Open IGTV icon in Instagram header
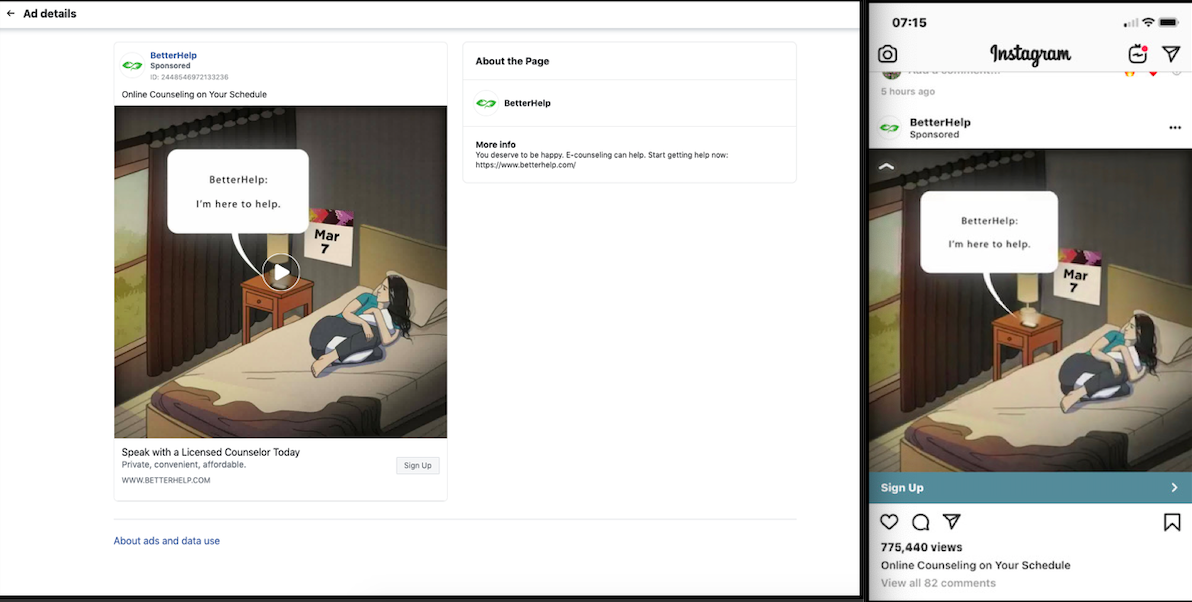Image resolution: width=1192 pixels, height=602 pixels. pyautogui.click(x=1137, y=54)
